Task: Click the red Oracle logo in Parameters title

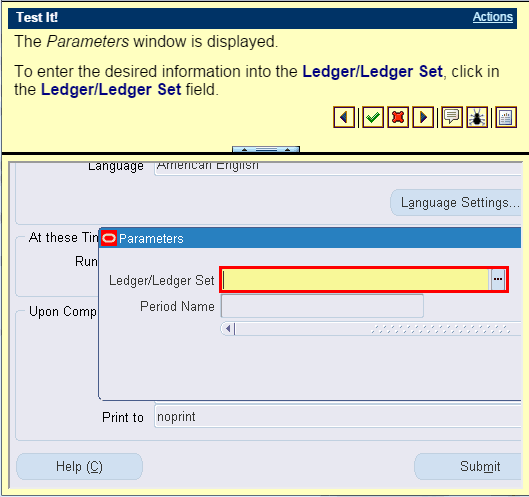Action: coord(109,239)
